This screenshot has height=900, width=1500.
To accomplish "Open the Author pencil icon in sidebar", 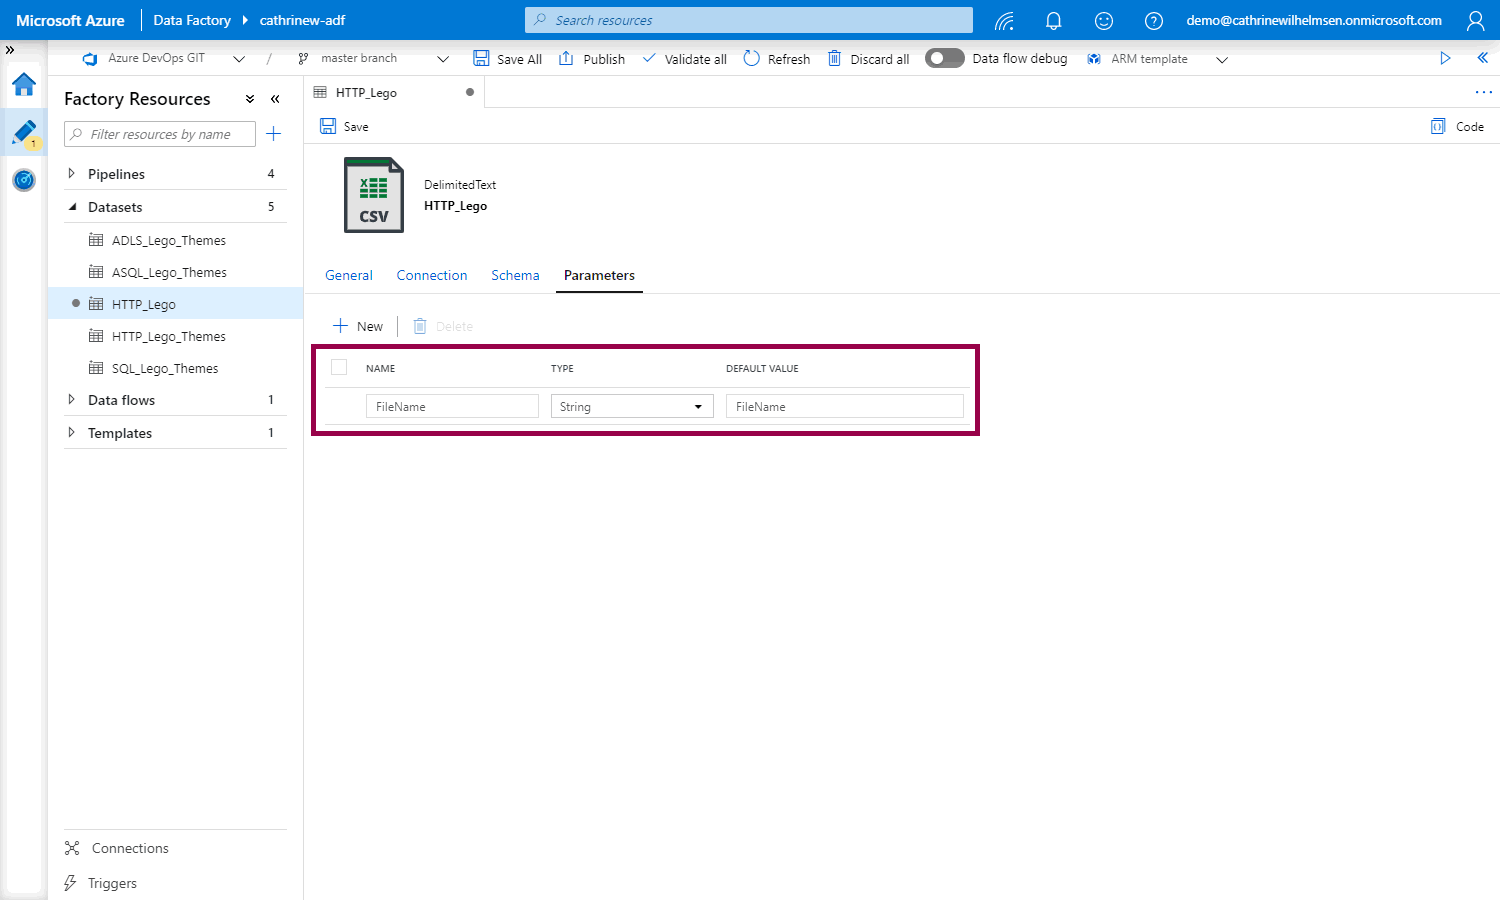I will tap(24, 132).
